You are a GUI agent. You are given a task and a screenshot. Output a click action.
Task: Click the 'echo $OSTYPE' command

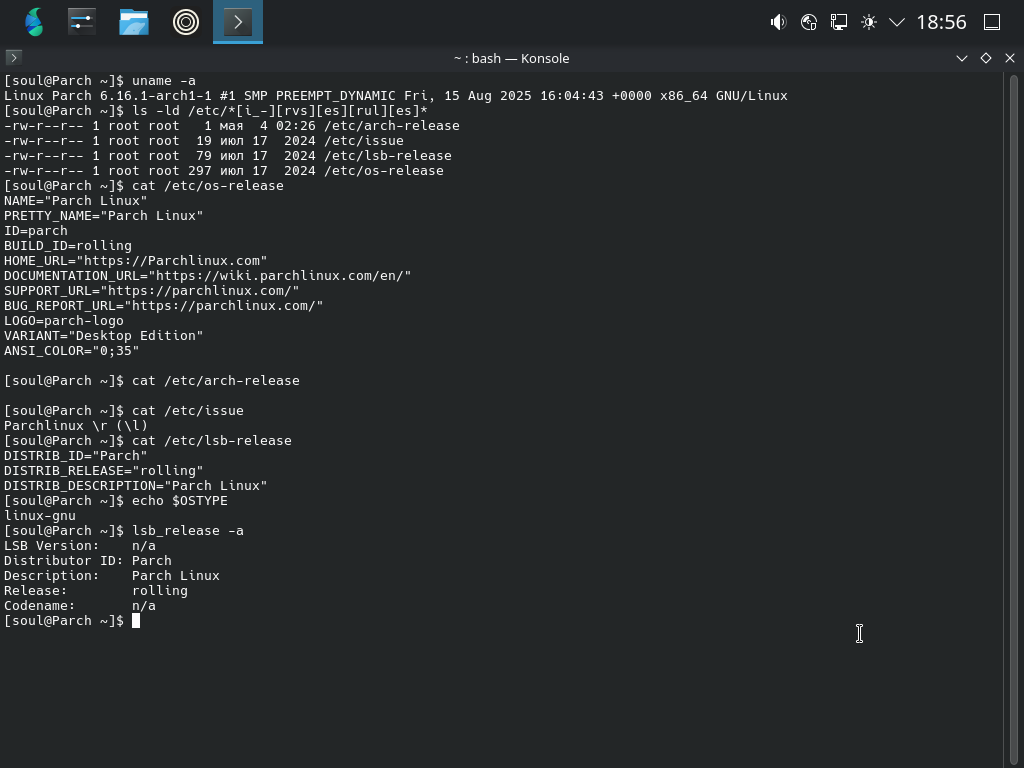pyautogui.click(x=180, y=502)
